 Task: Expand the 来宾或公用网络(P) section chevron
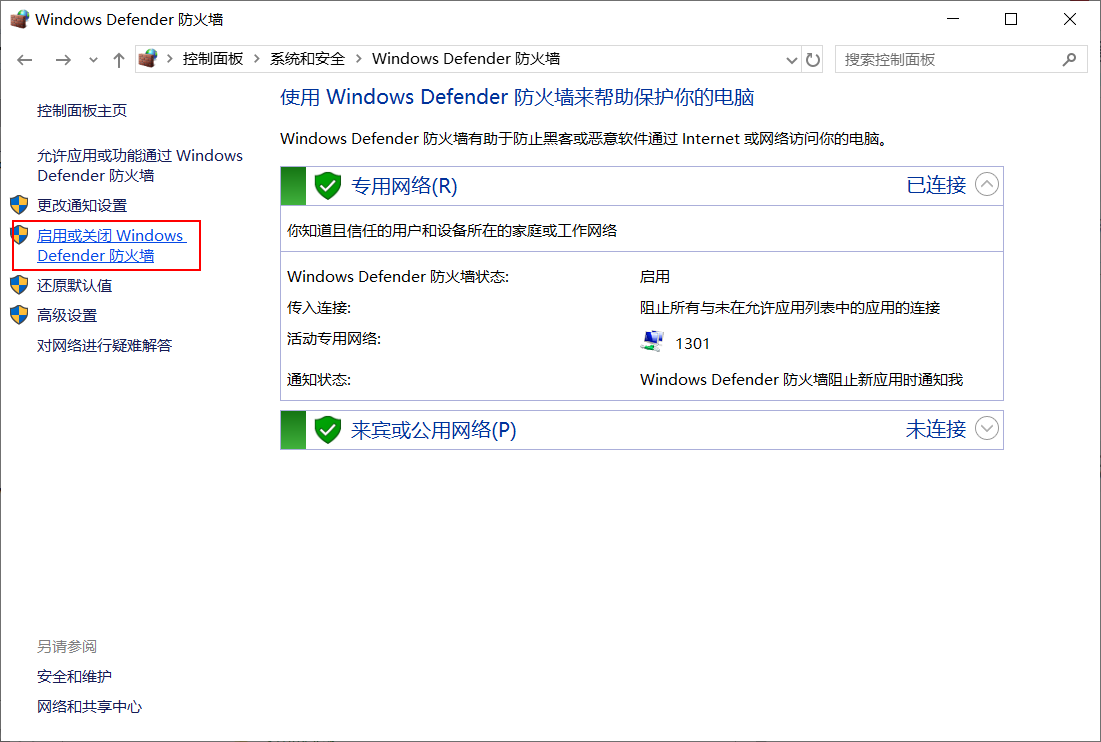pos(987,428)
